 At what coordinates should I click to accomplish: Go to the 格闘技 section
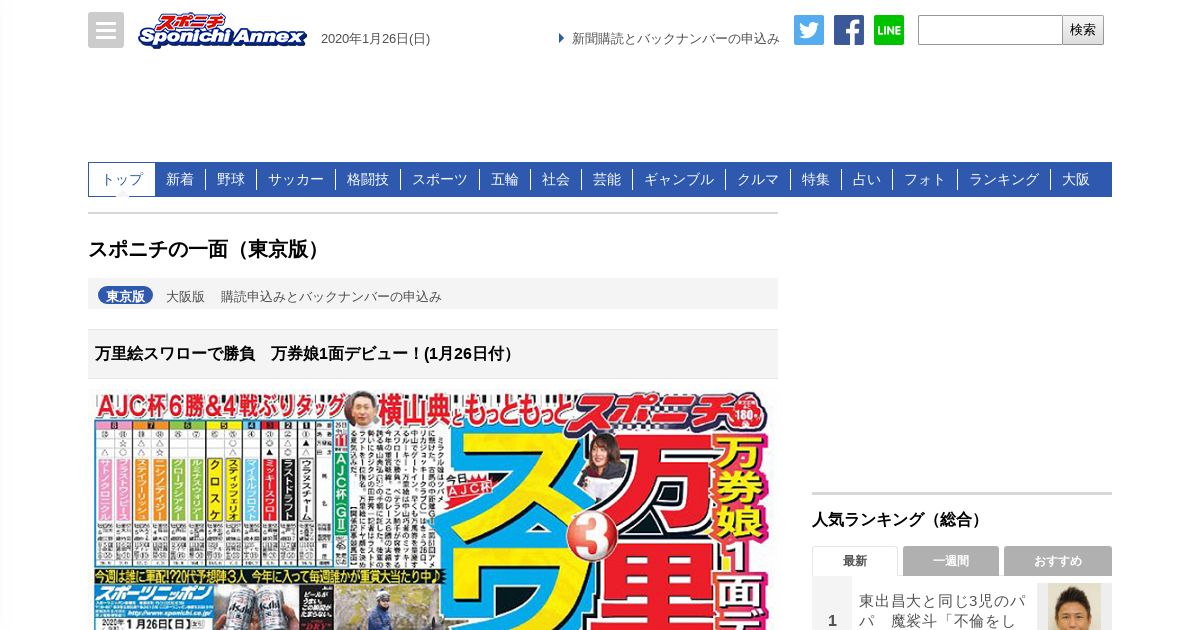pos(368,179)
